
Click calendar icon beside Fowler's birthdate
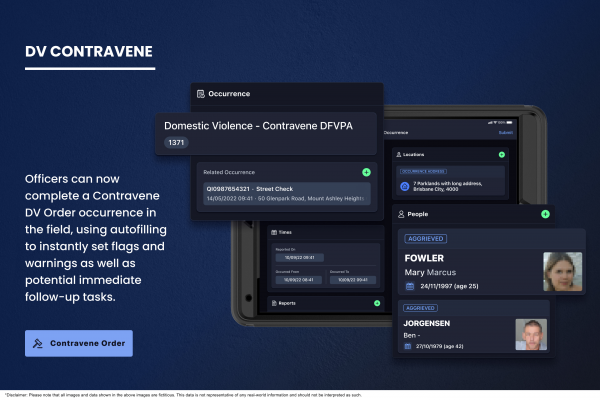(410, 287)
